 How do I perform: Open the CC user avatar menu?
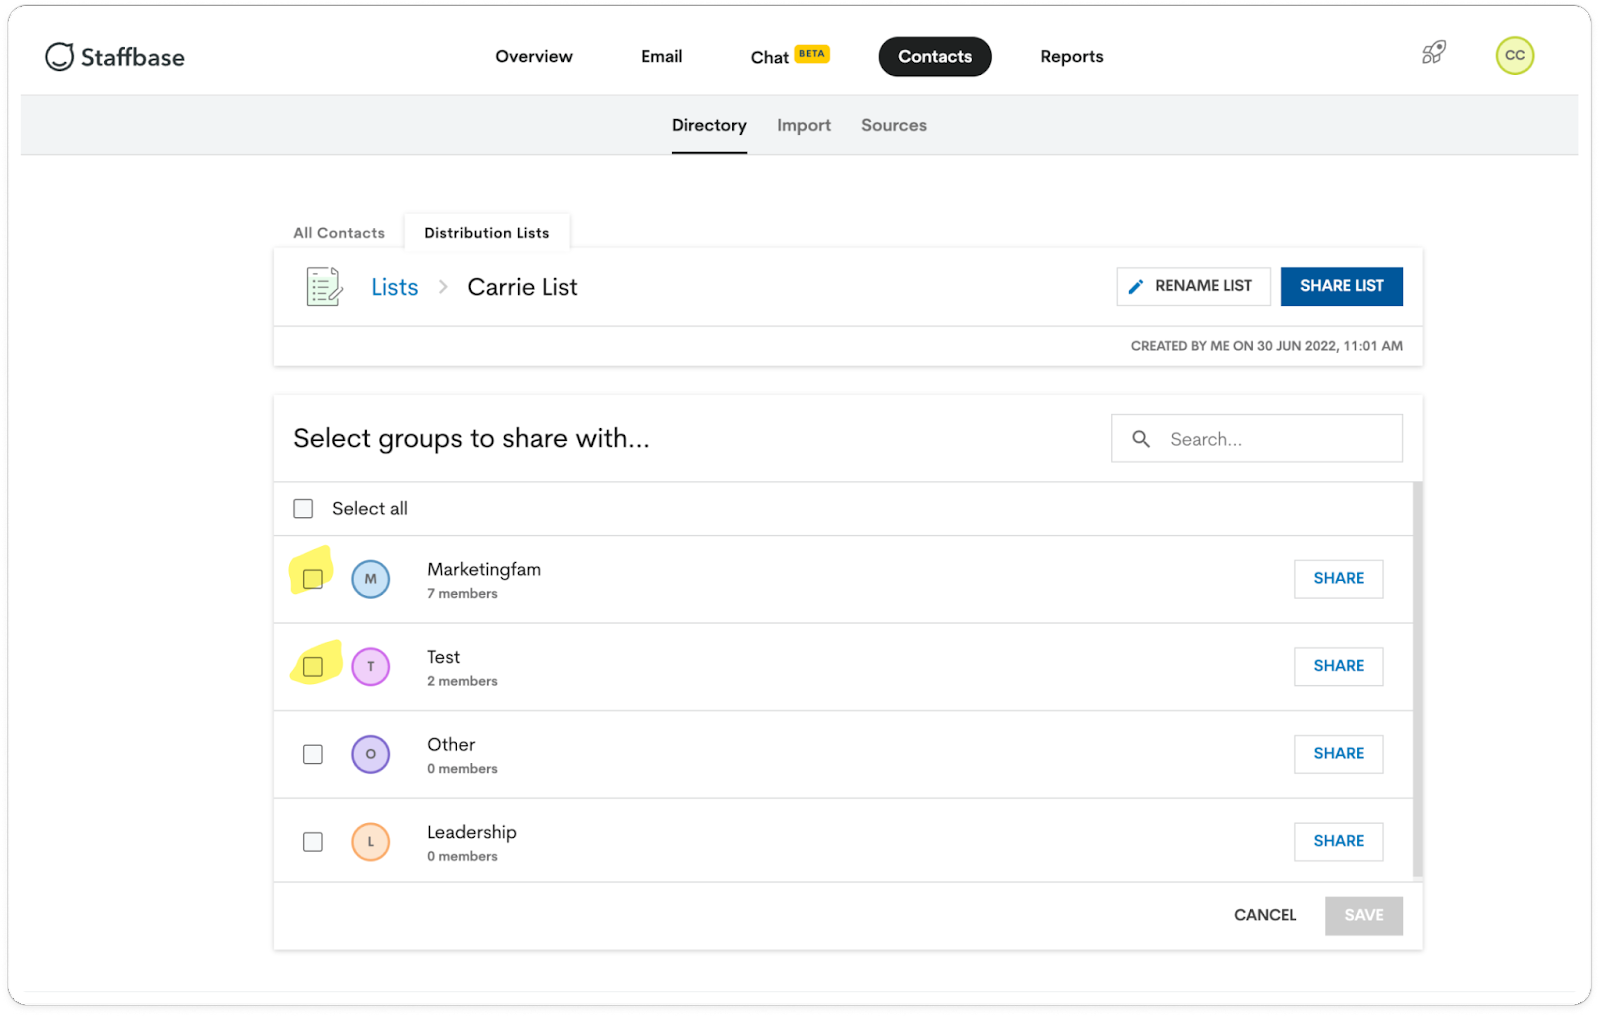(1514, 56)
